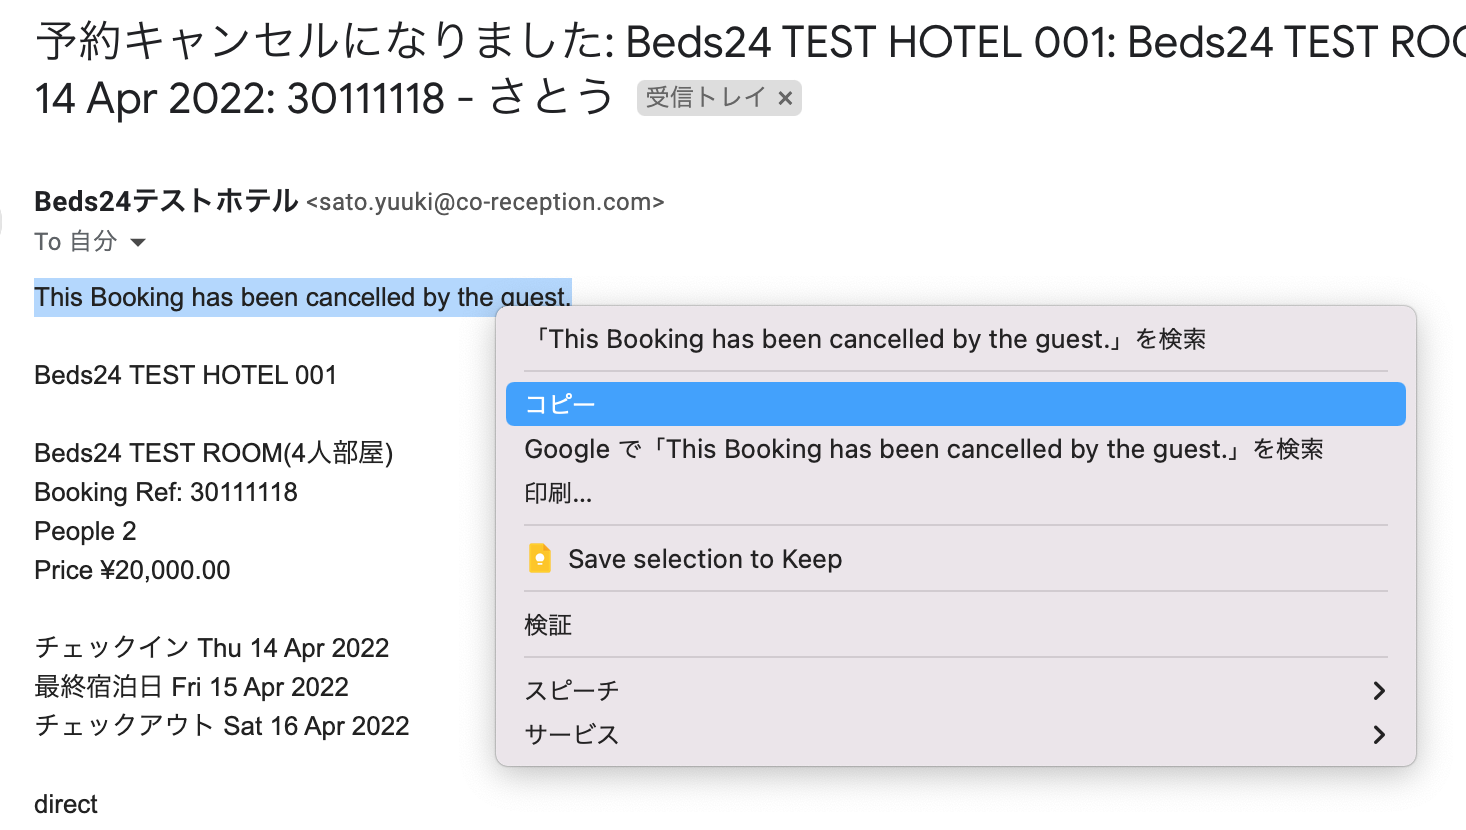Click the チェックイン Thu 14 Apr 2022 line
1466x830 pixels.
click(211, 648)
